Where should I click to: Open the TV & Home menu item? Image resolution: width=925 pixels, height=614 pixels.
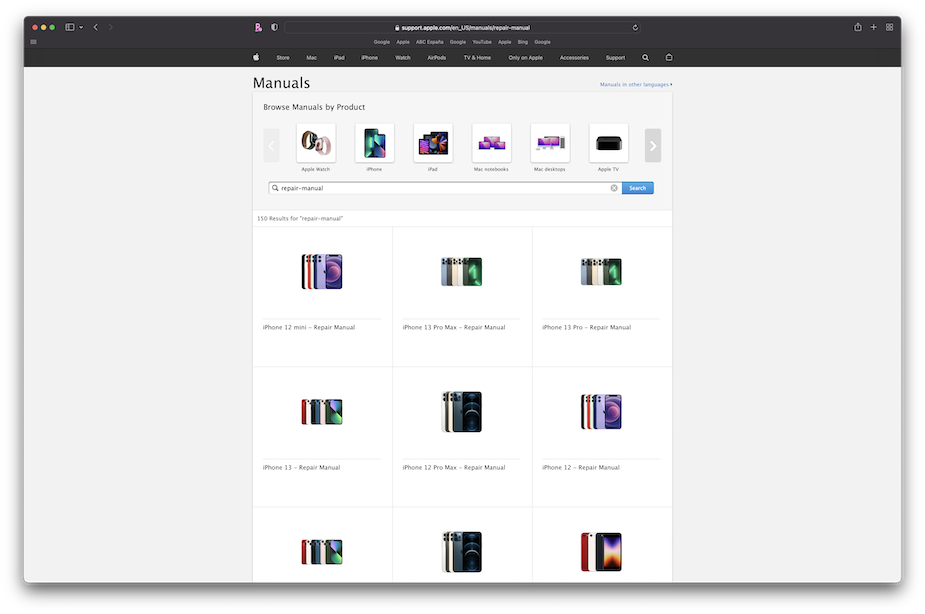[477, 58]
